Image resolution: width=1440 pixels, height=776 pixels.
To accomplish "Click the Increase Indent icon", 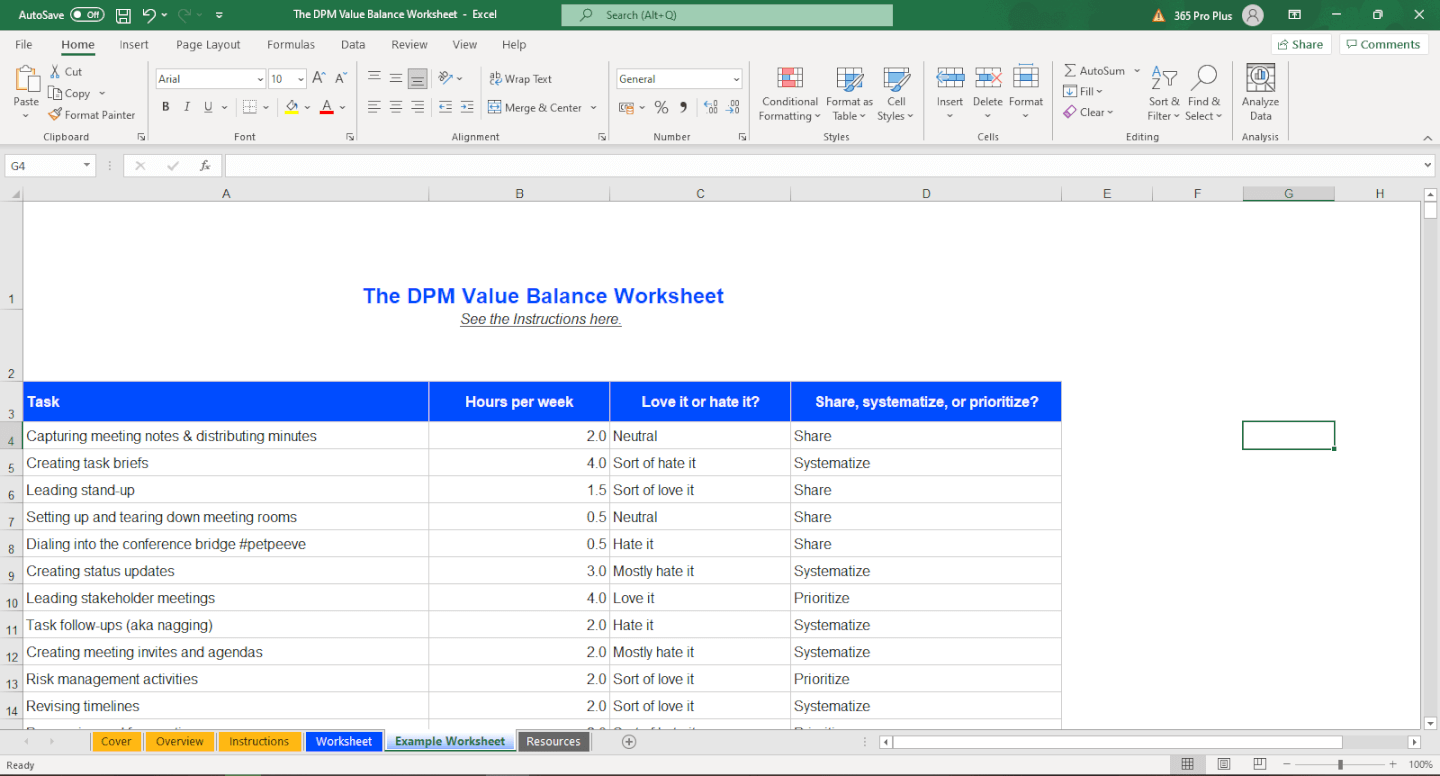I will pos(467,107).
